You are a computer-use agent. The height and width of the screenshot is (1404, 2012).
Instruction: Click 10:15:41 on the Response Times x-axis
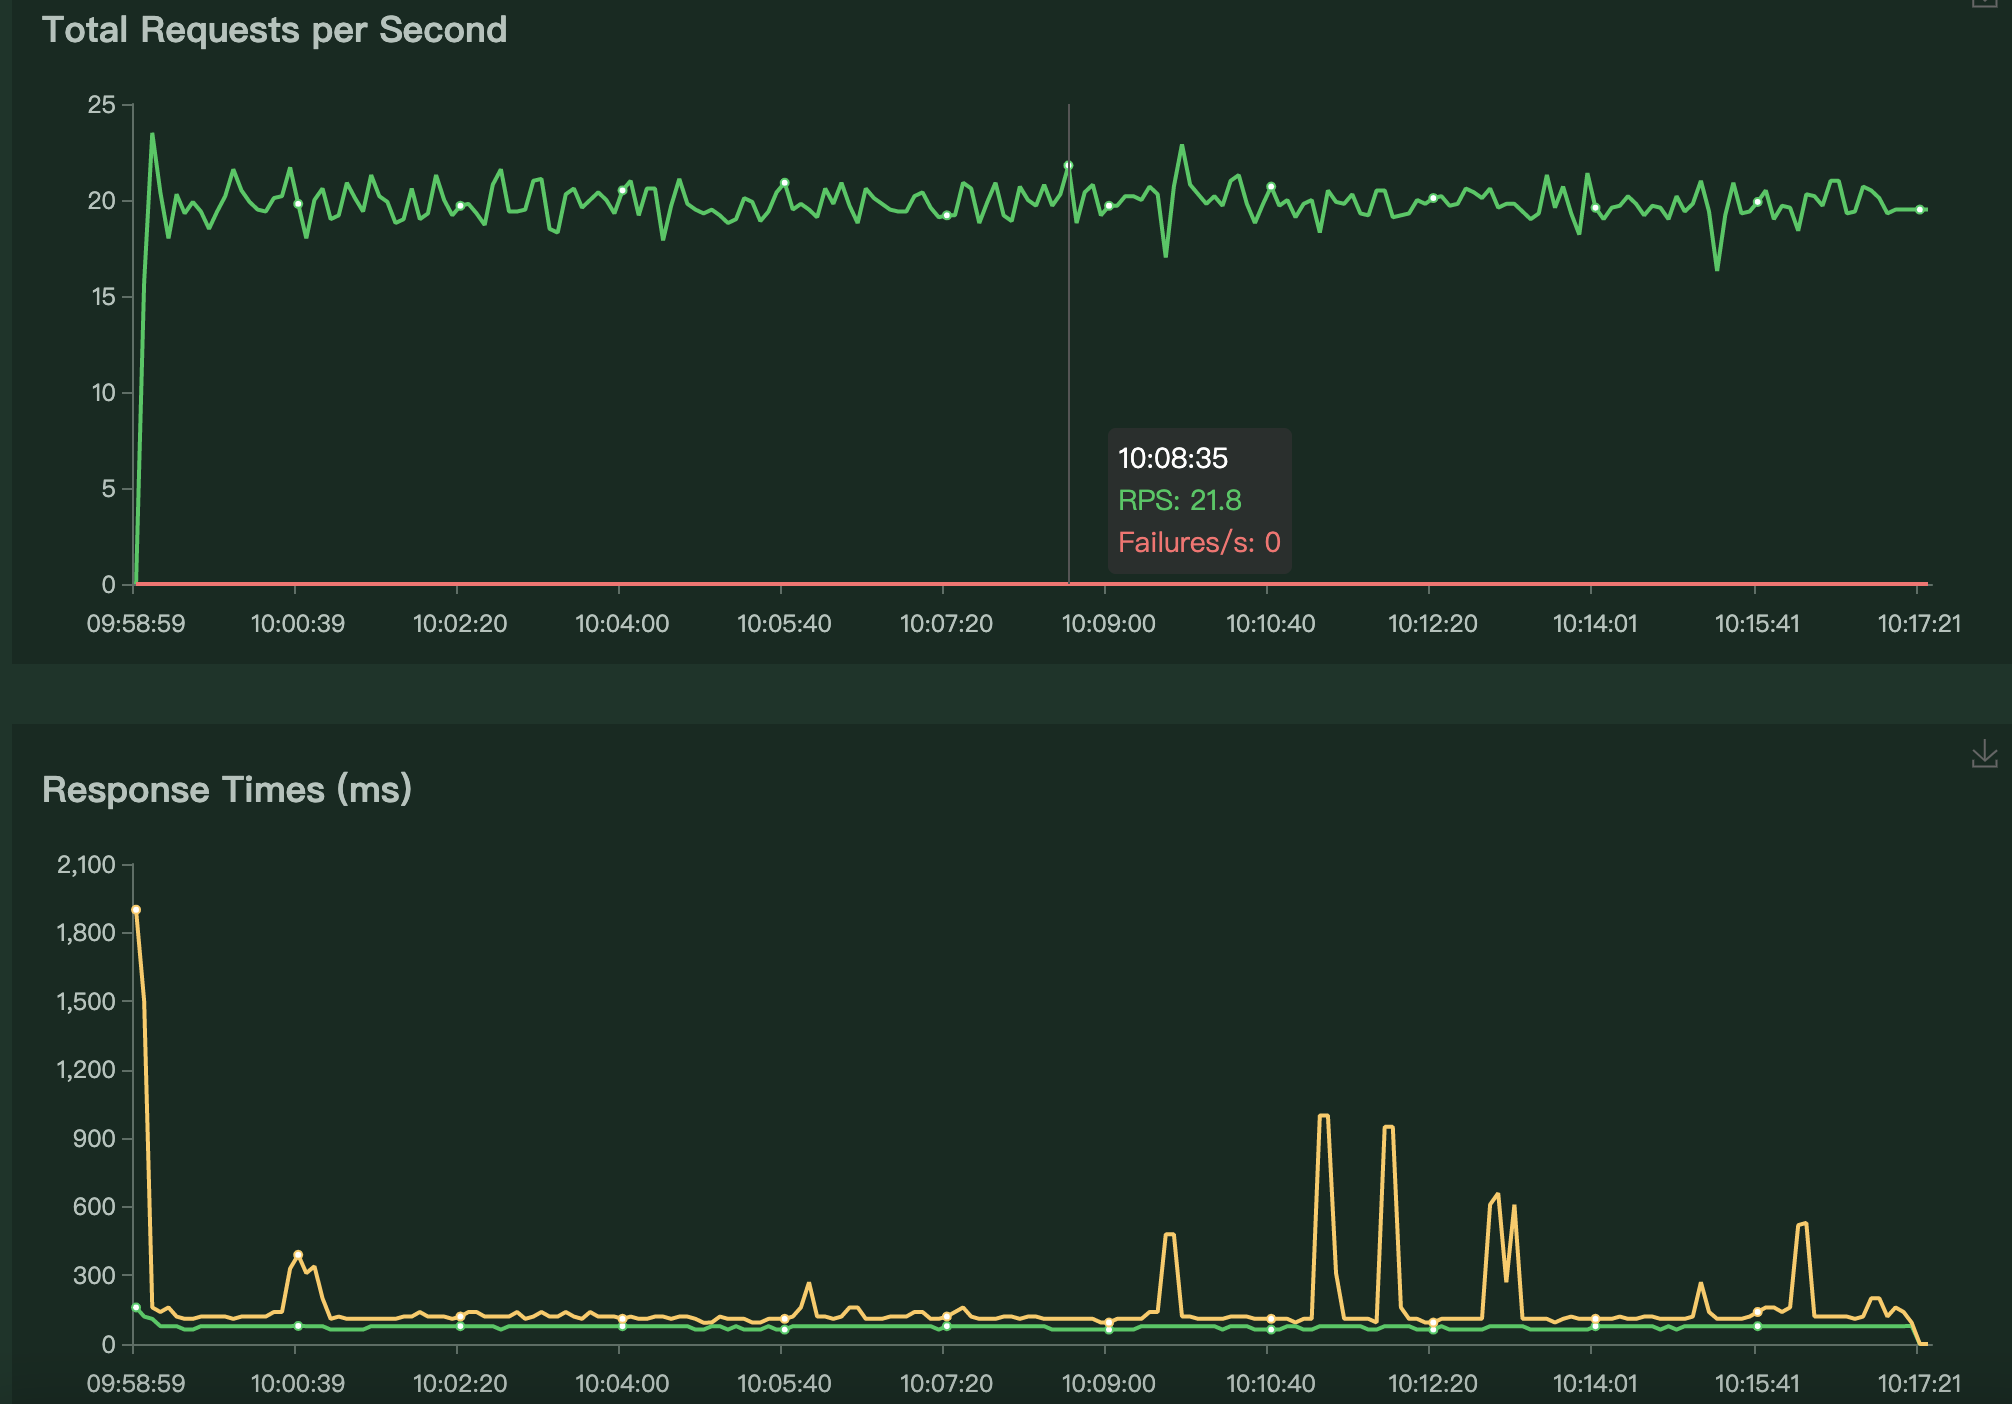pos(1757,1384)
